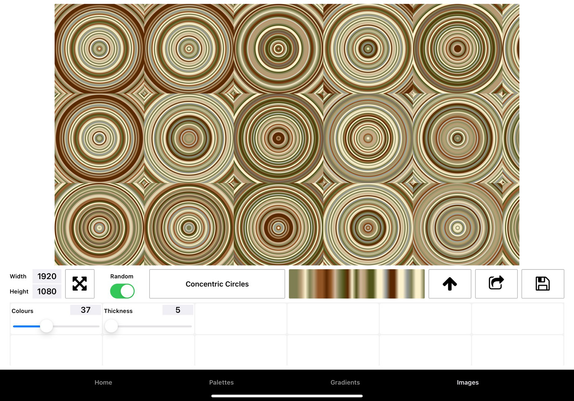Click the Thickness label

pyautogui.click(x=118, y=311)
